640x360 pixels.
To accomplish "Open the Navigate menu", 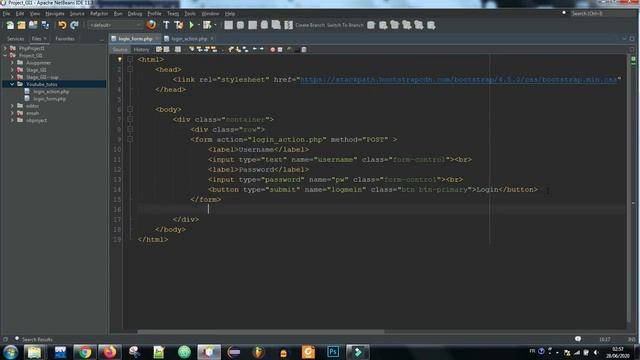I will point(55,13).
